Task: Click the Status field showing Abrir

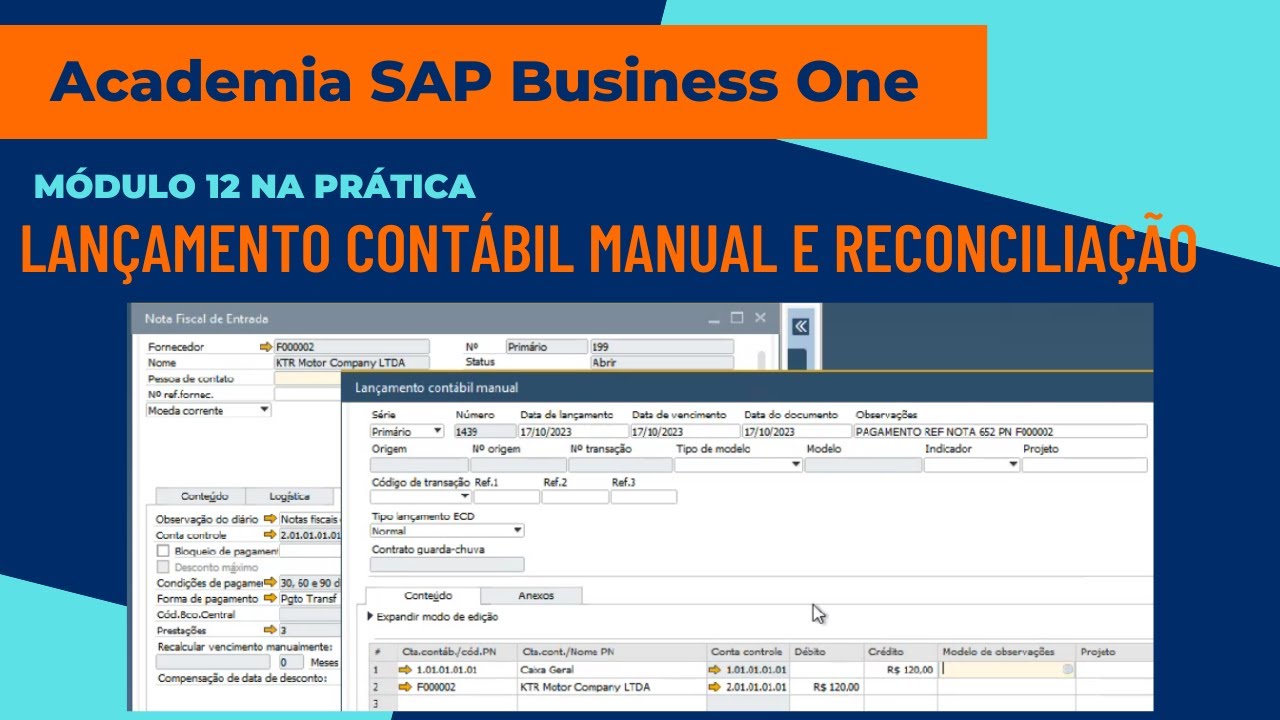Action: pyautogui.click(x=661, y=363)
